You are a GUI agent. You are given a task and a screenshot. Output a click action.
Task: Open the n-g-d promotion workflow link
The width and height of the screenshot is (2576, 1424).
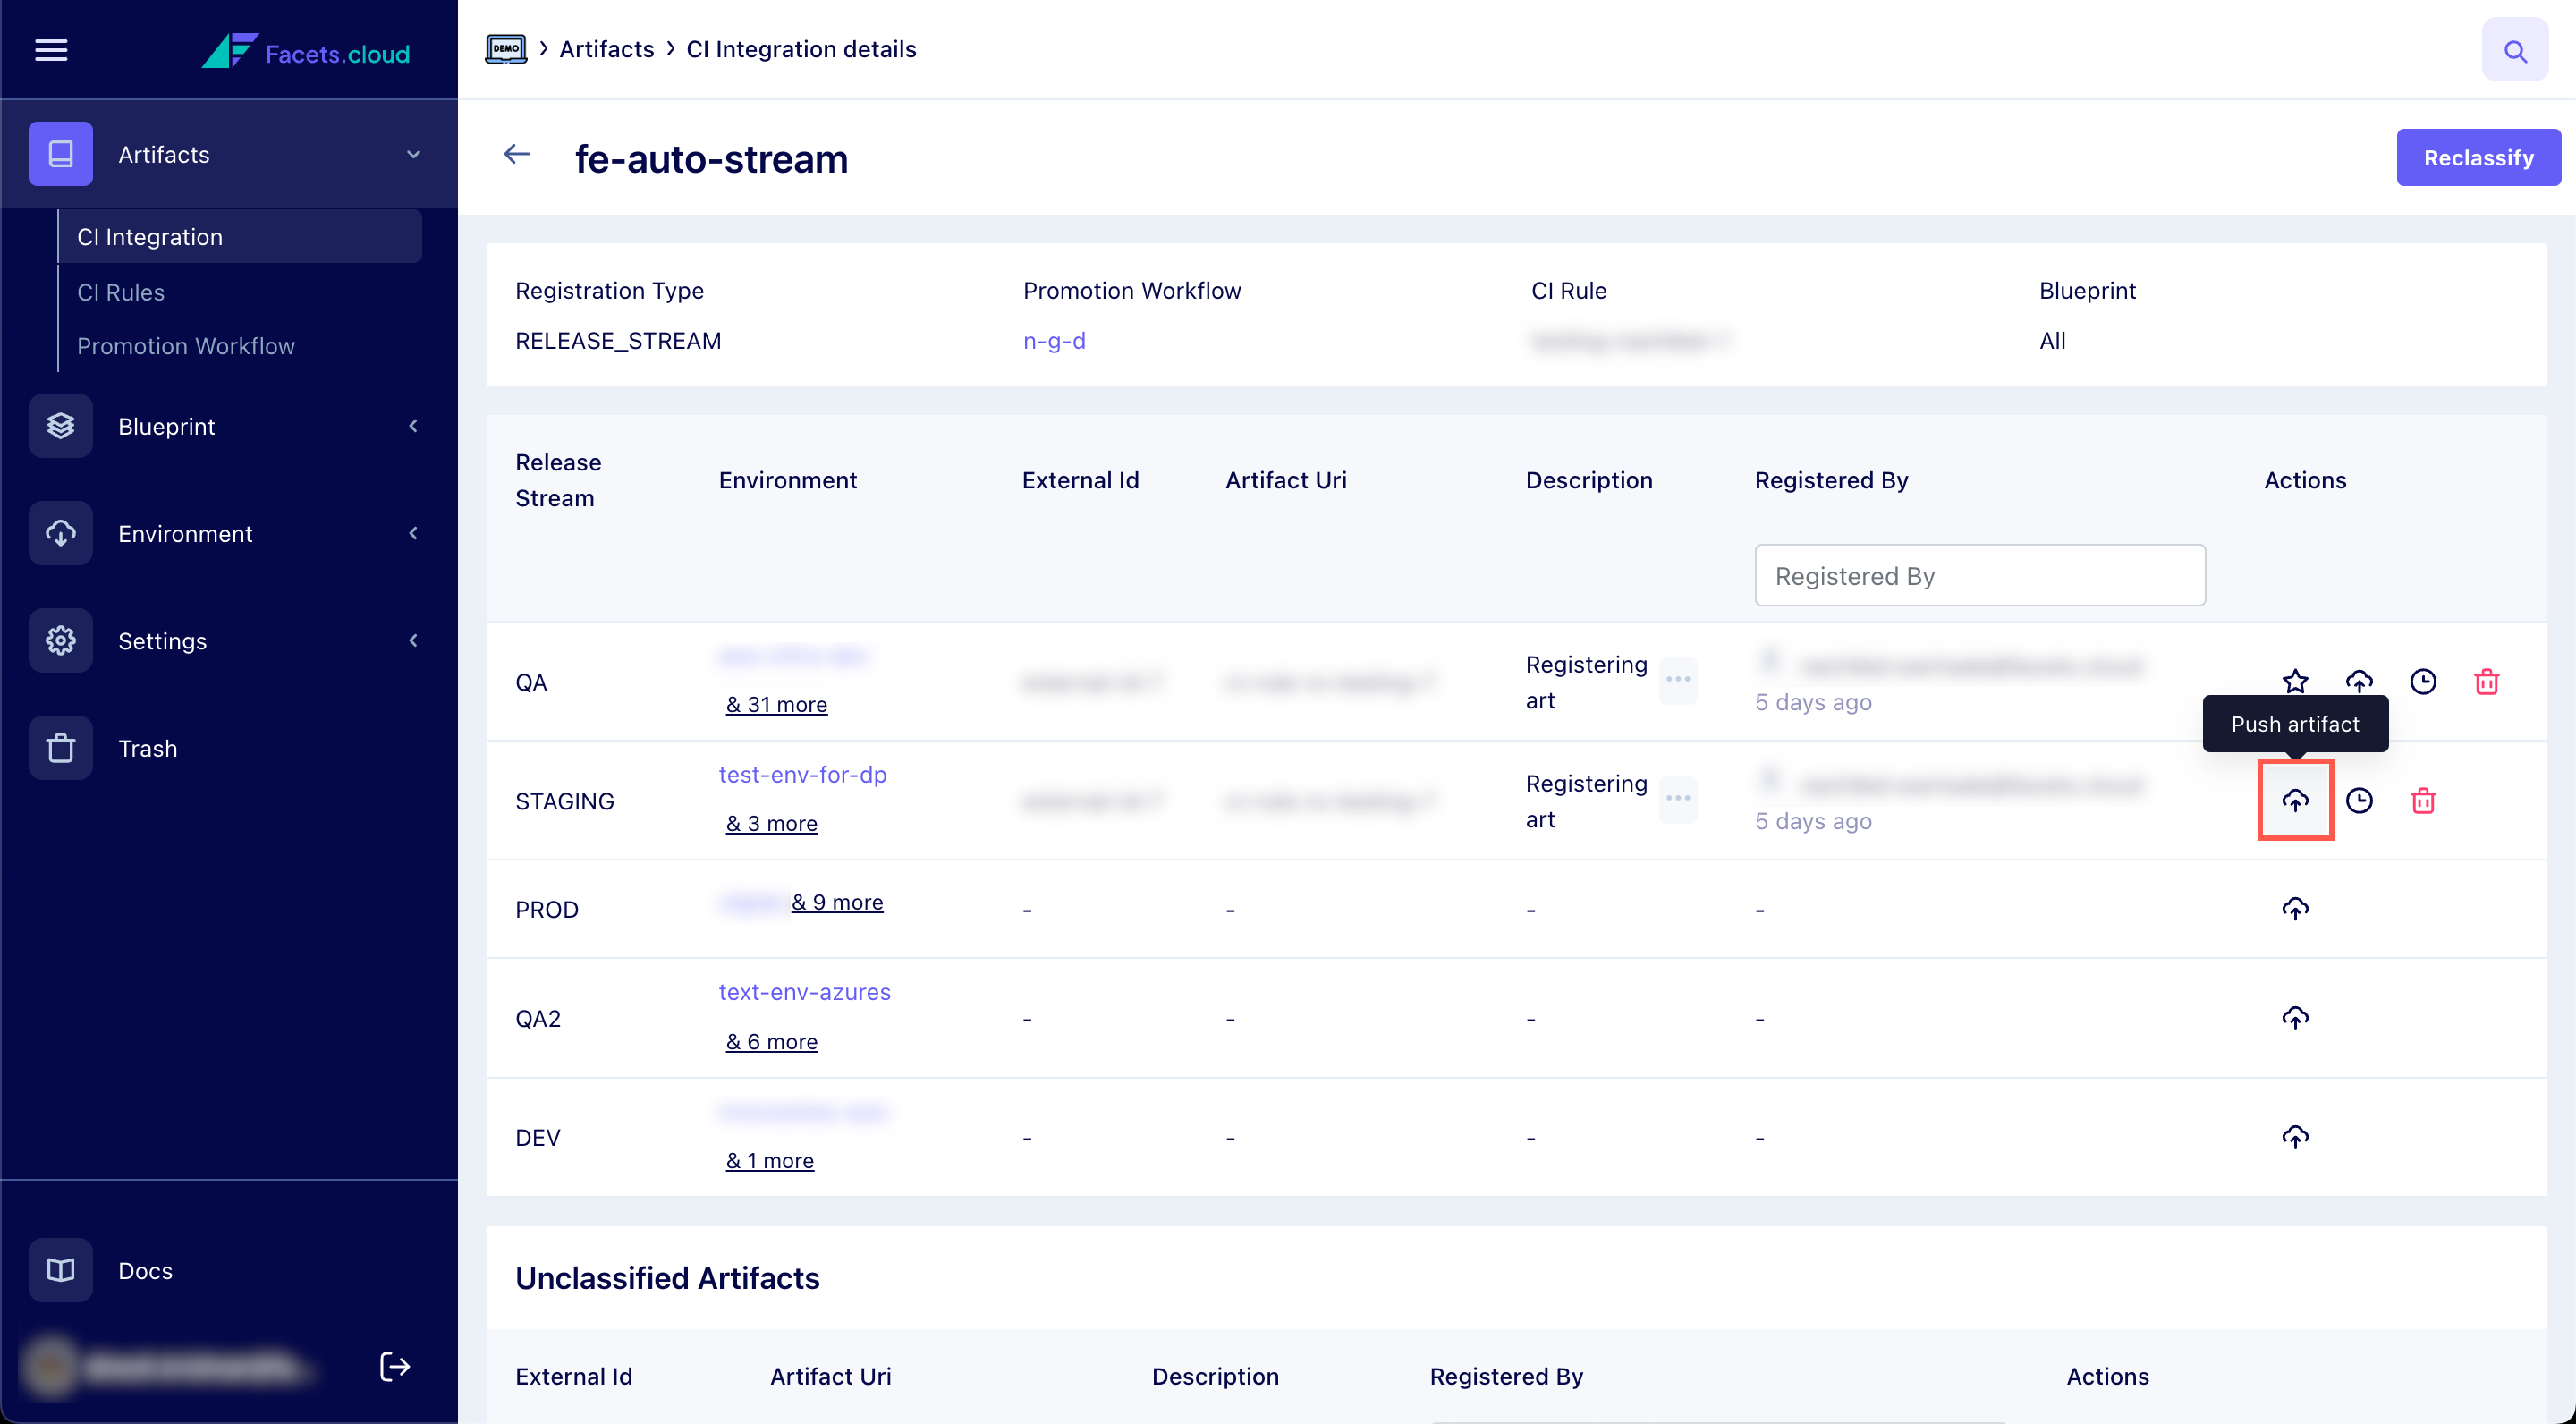pyautogui.click(x=1053, y=341)
